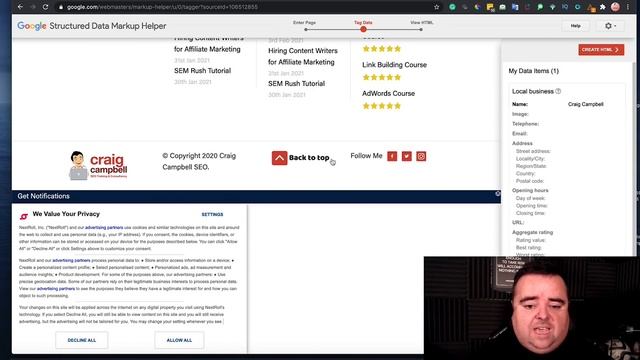Click the Tag Data step marker

363,29
